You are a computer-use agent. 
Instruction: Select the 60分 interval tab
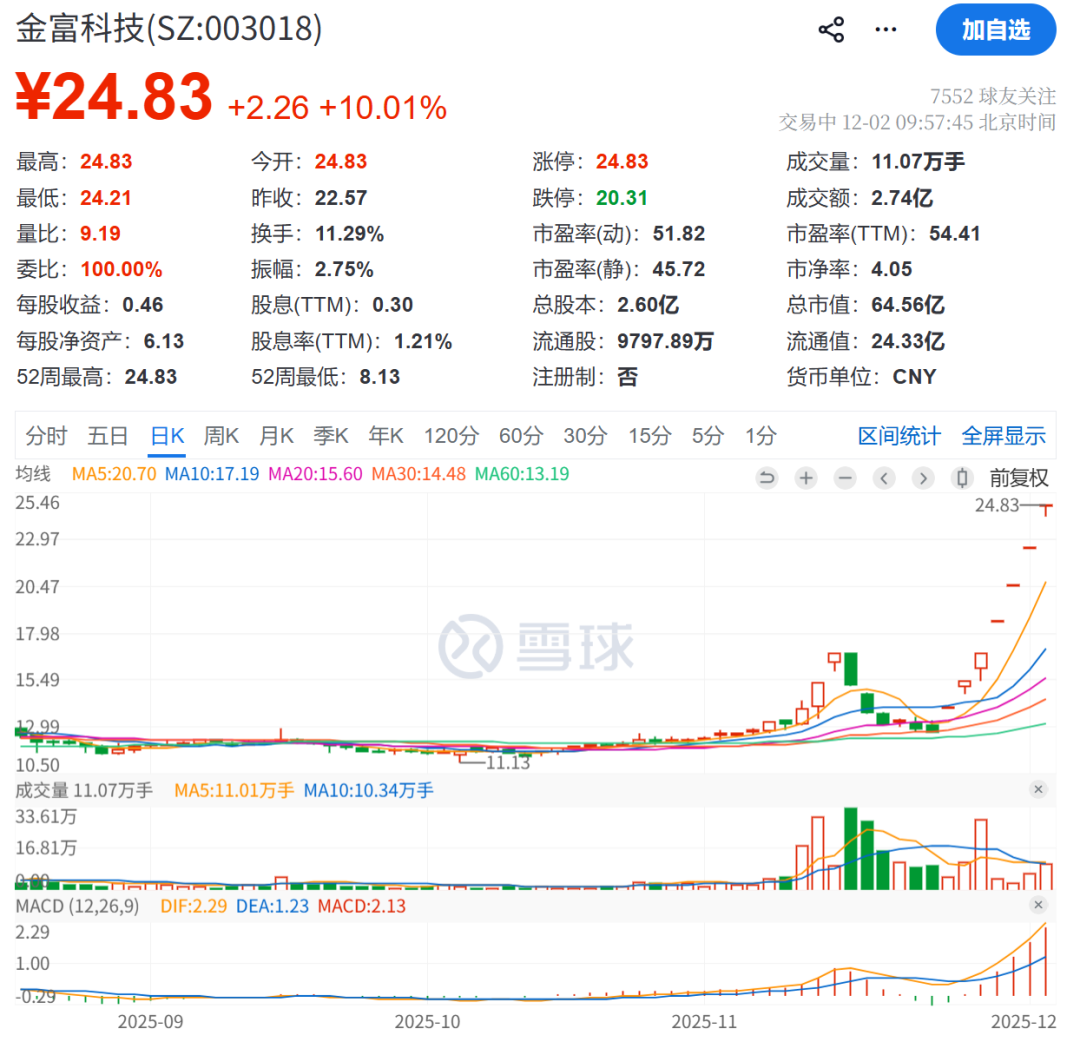pyautogui.click(x=520, y=435)
